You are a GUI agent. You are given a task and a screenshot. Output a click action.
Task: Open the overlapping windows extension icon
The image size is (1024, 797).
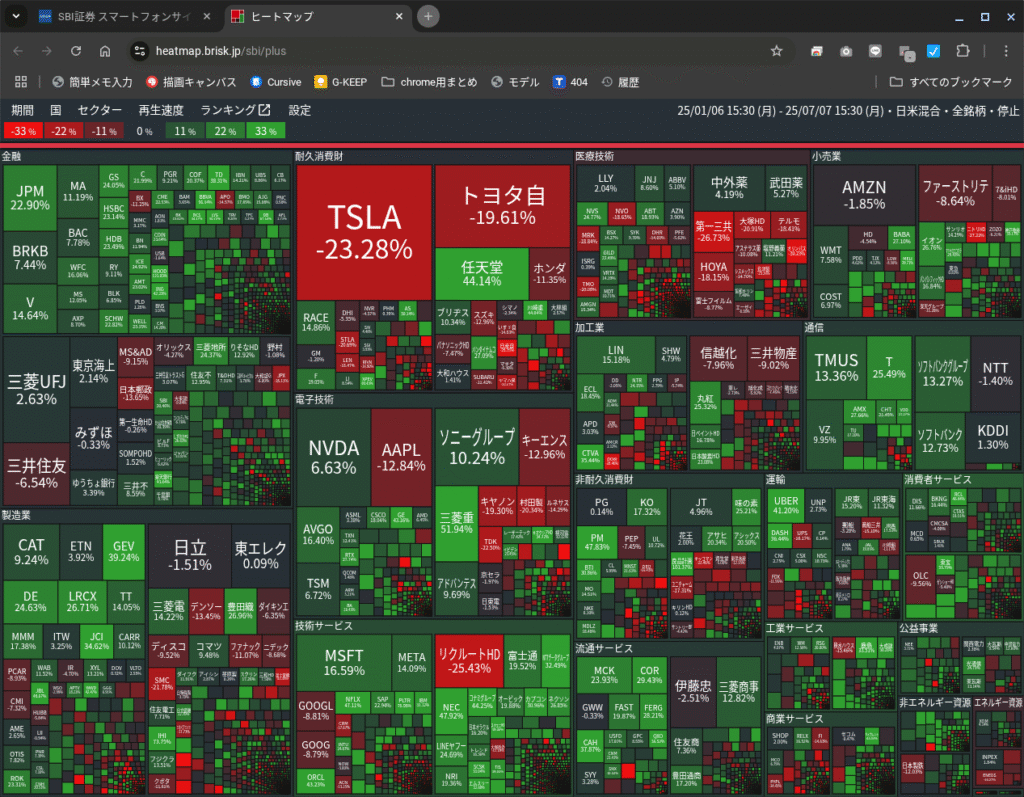click(906, 53)
